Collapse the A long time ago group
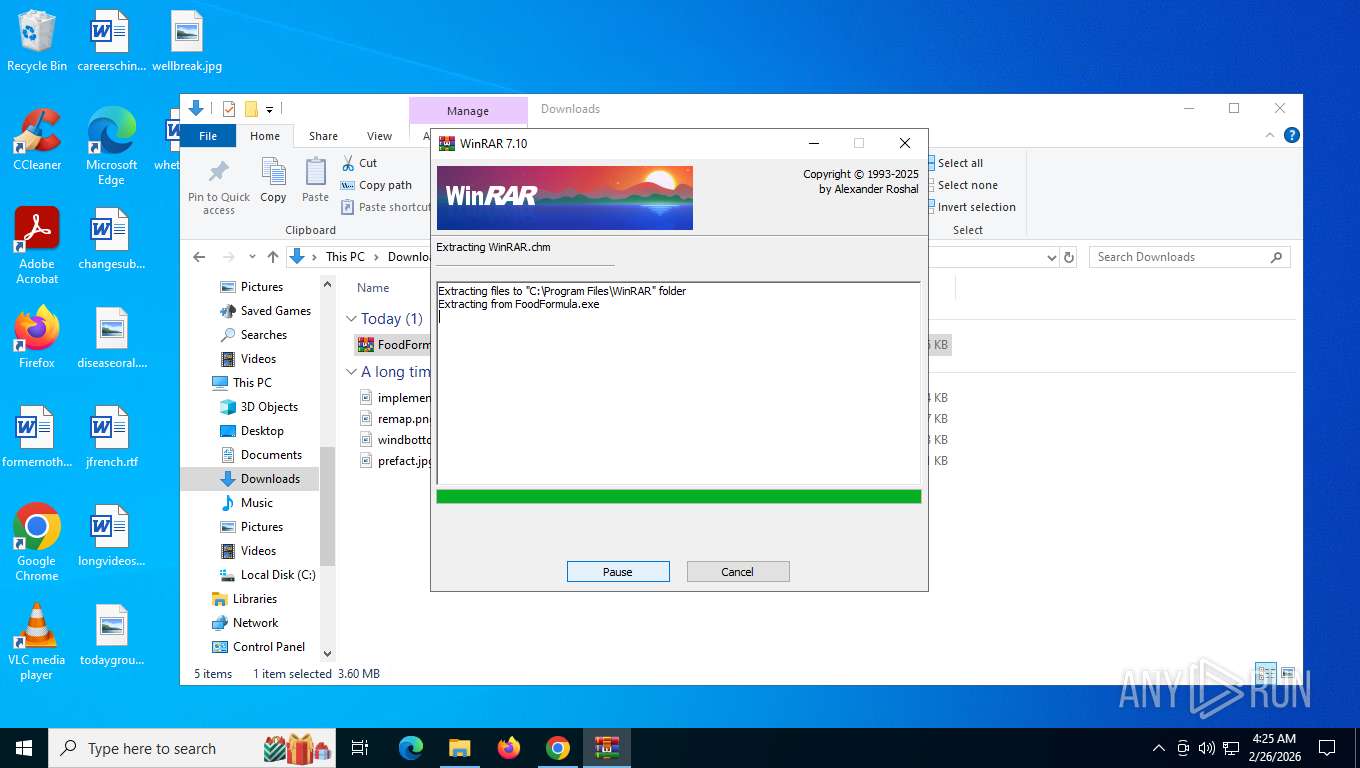This screenshot has height=768, width=1360. click(351, 372)
